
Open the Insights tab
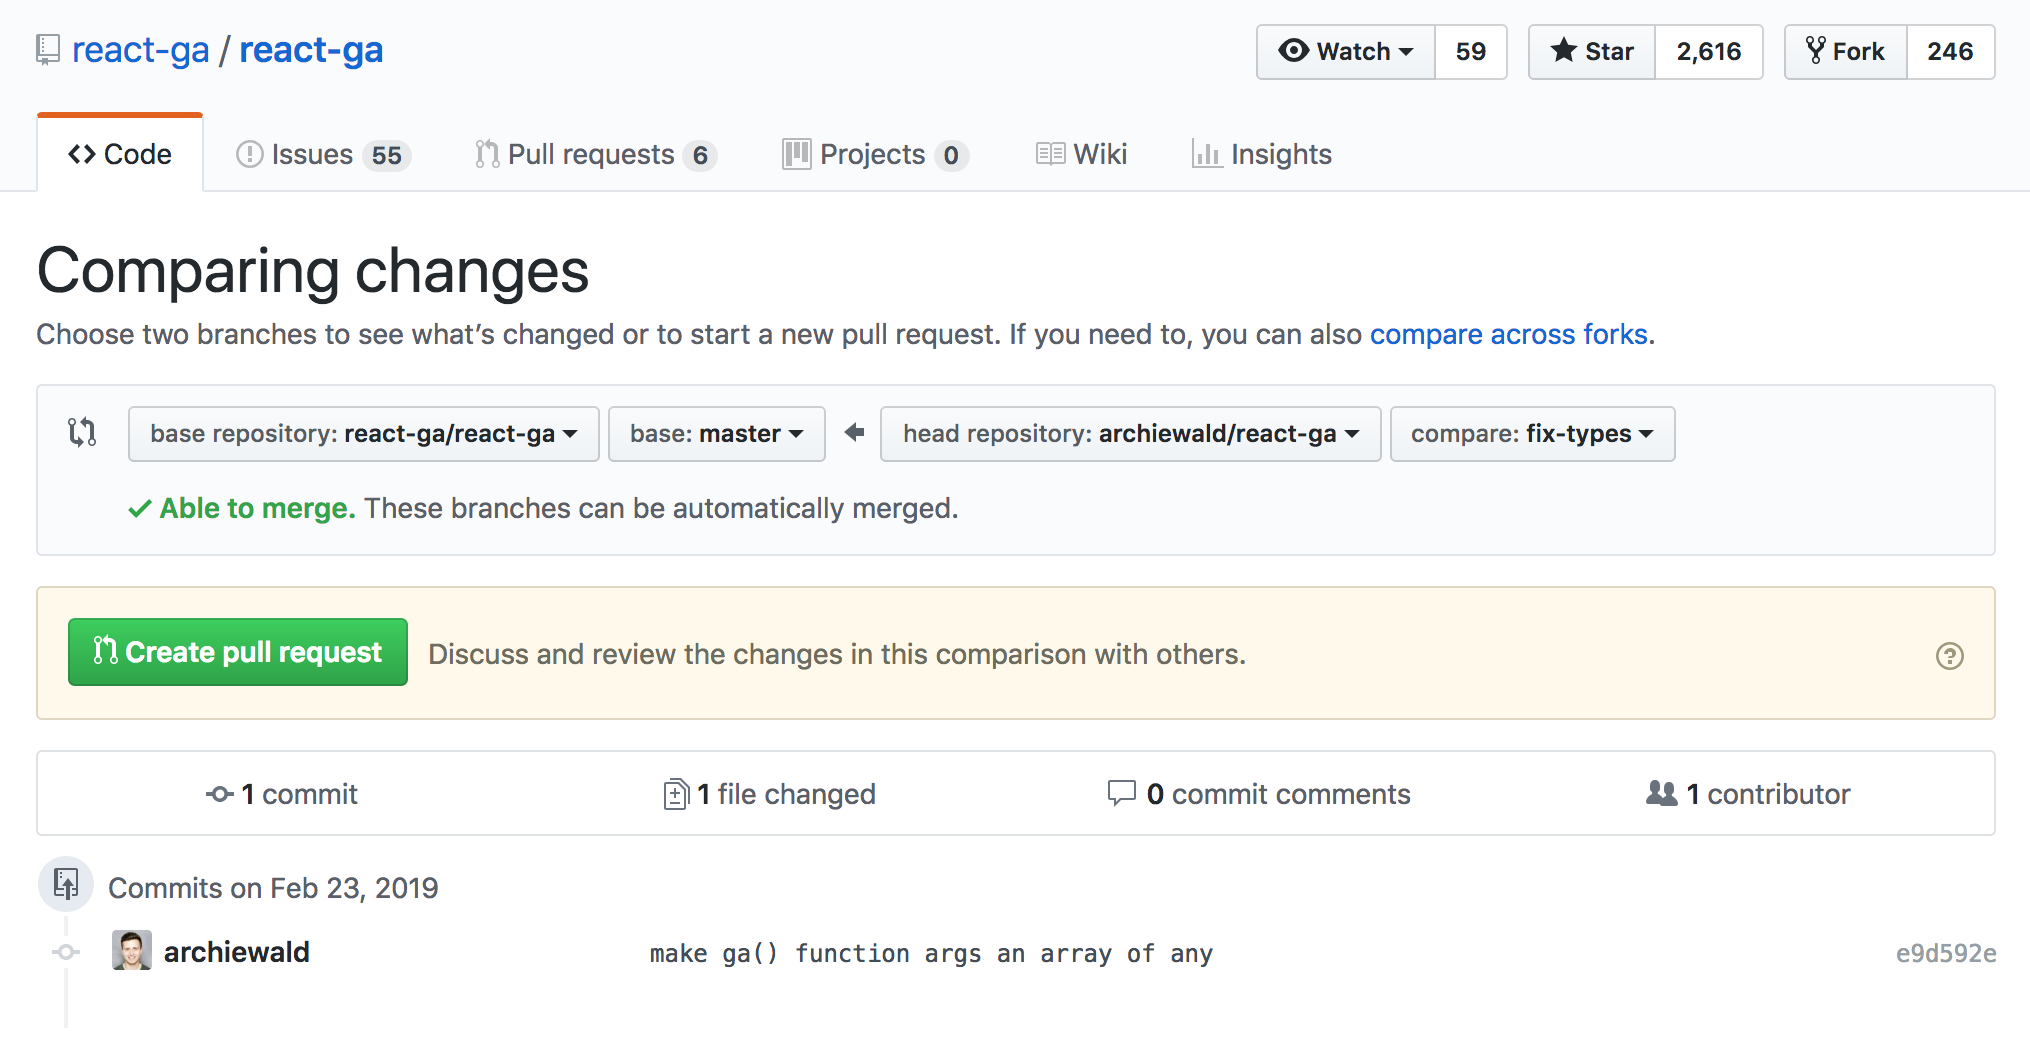pos(1261,154)
